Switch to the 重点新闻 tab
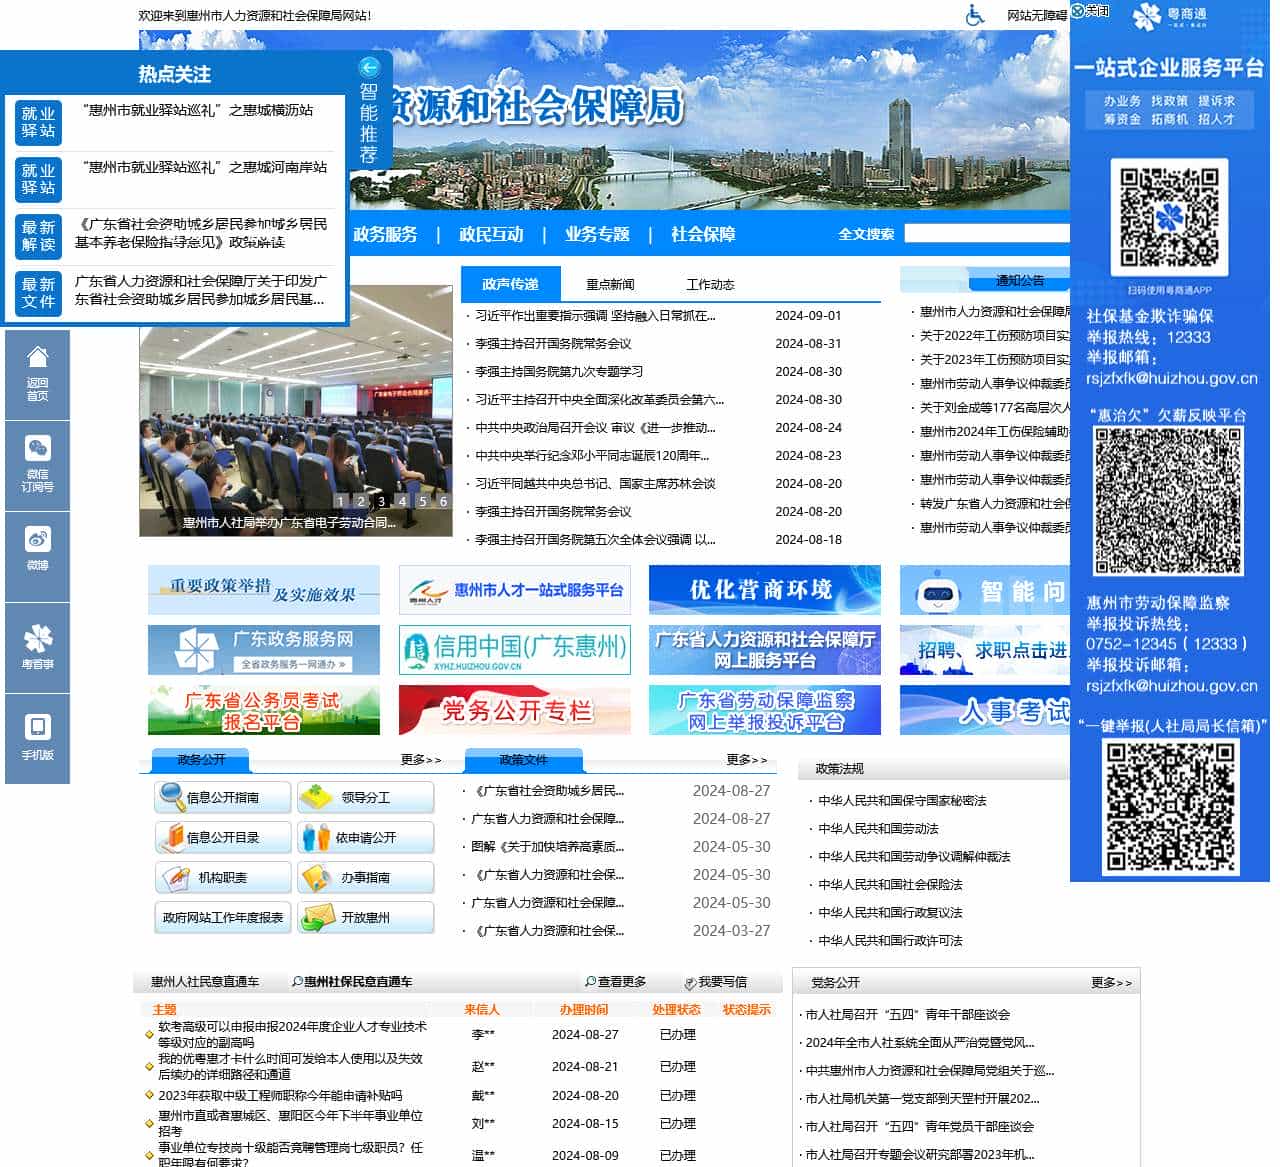This screenshot has height=1167, width=1280. tap(610, 284)
